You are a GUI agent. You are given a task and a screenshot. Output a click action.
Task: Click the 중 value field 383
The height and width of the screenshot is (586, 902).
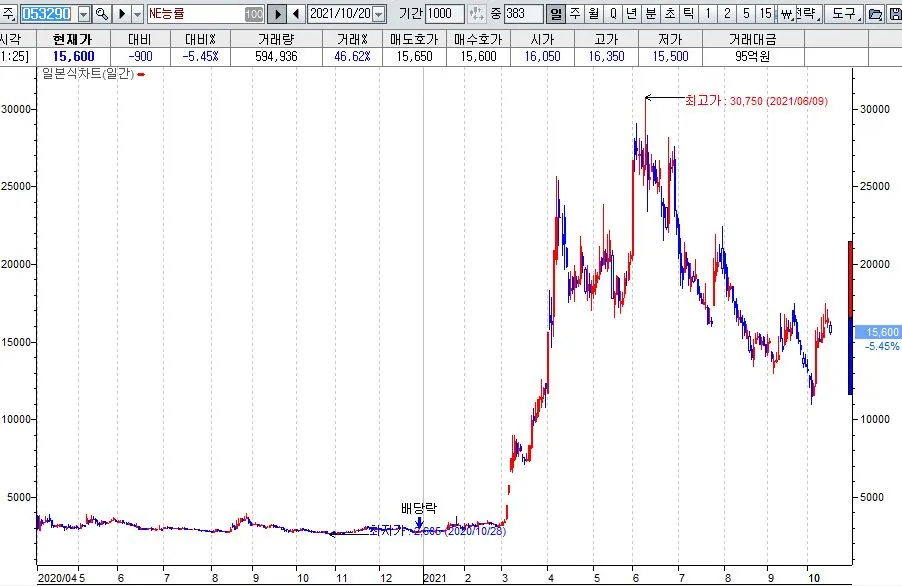click(523, 13)
